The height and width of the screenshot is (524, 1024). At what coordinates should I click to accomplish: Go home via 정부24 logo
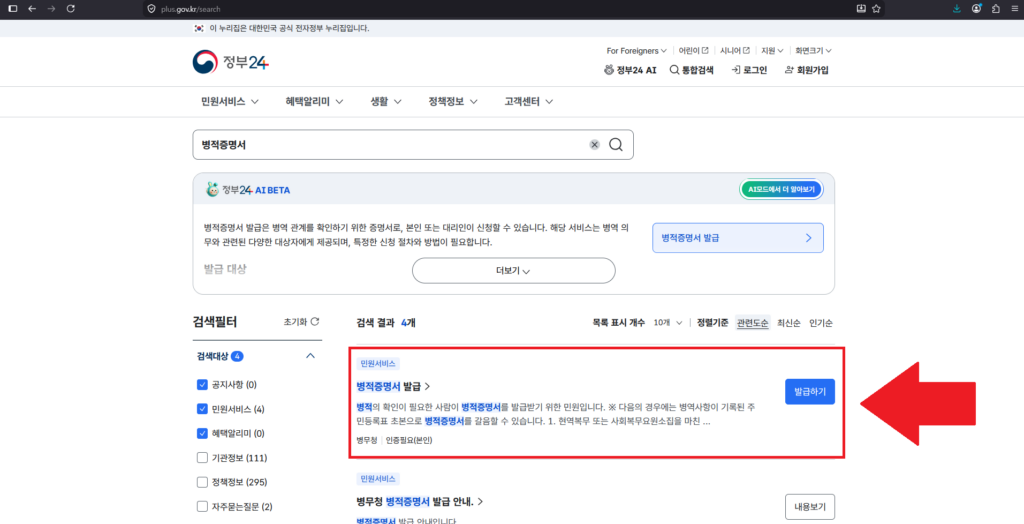(231, 62)
